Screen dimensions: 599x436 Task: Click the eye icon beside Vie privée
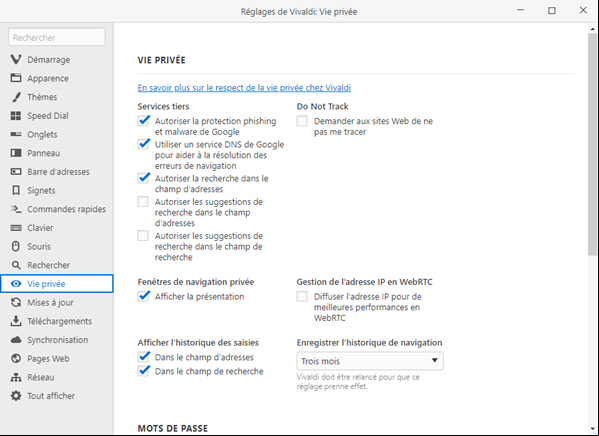tap(16, 284)
